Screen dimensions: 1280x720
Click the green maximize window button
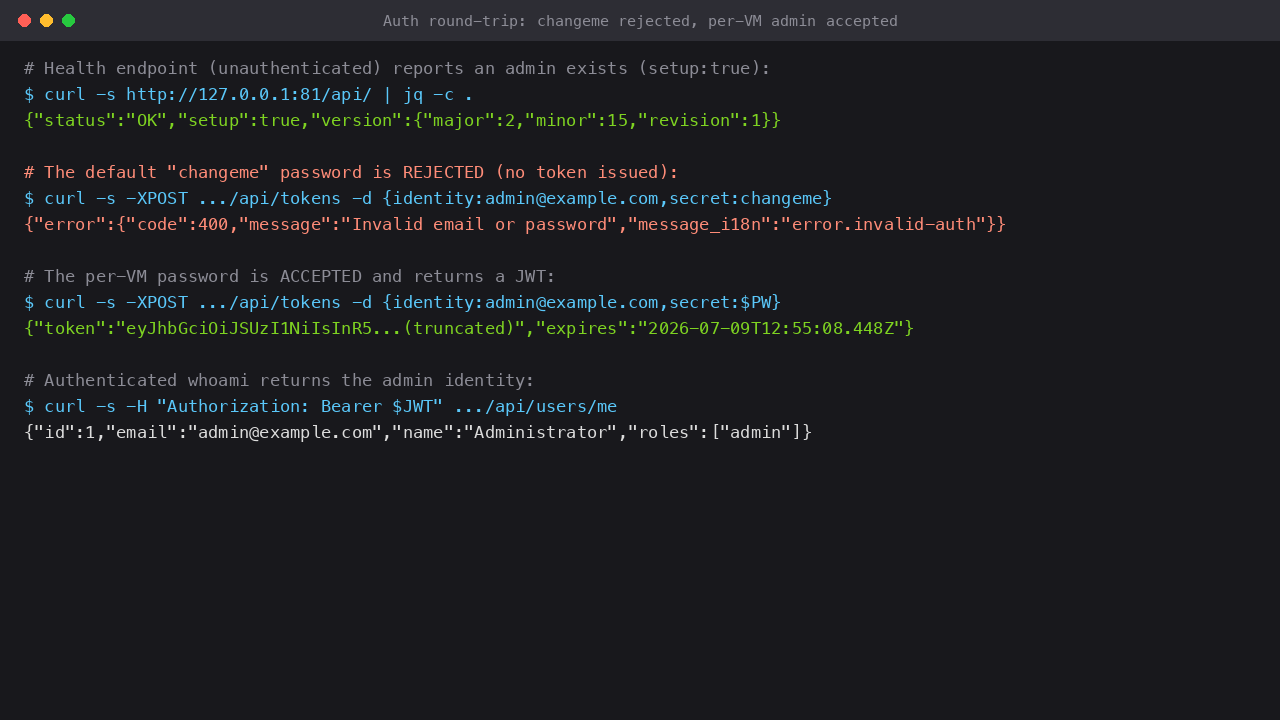pos(68,20)
